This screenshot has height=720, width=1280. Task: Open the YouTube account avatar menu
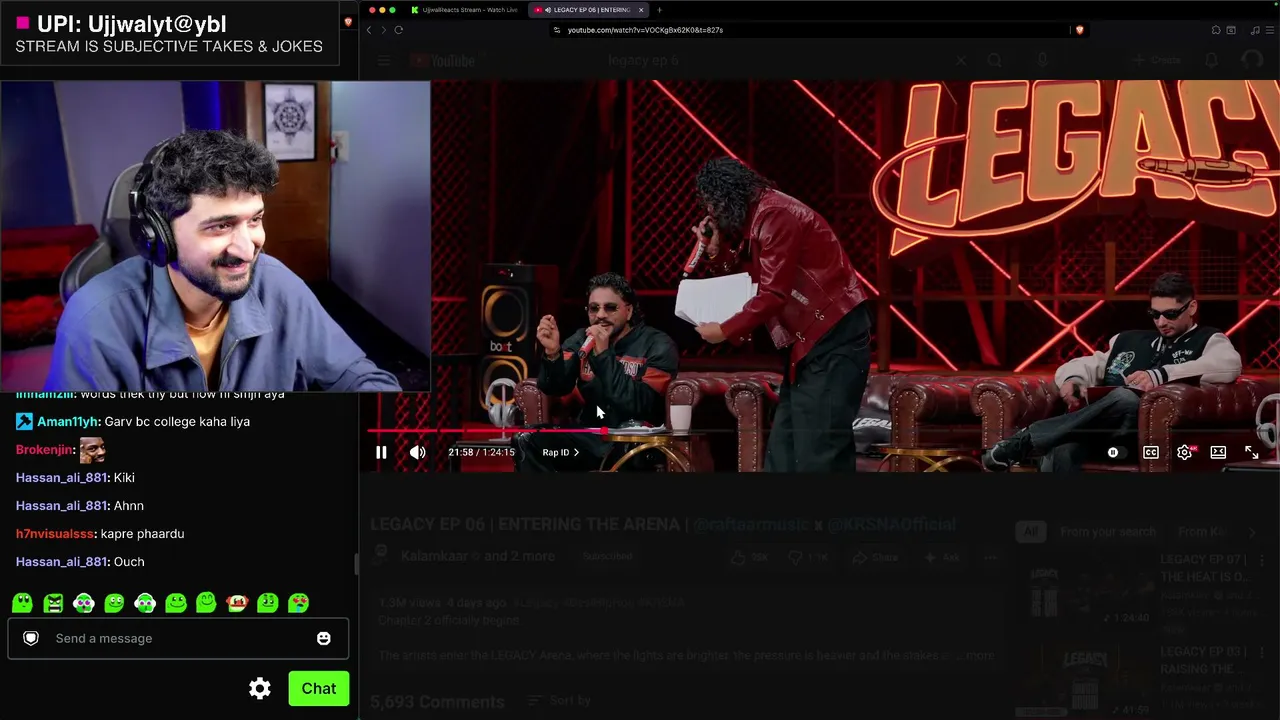(x=1252, y=61)
